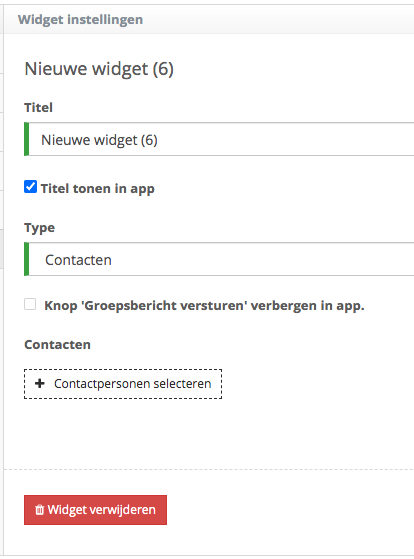This screenshot has height=559, width=414.
Task: Click the red 'Widget verwijderen' button
Action: point(96,510)
